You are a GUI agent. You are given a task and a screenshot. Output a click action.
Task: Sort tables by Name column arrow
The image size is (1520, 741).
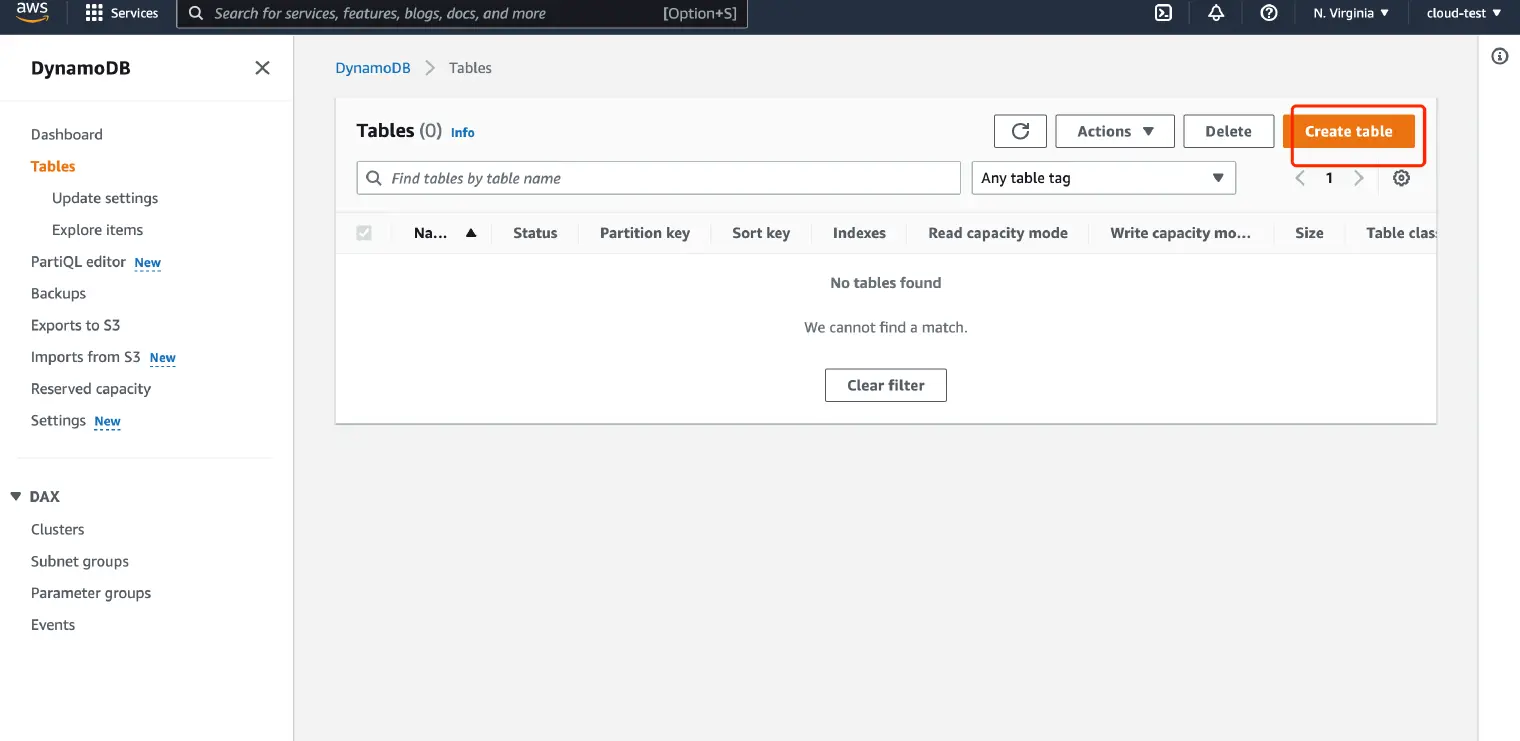471,233
